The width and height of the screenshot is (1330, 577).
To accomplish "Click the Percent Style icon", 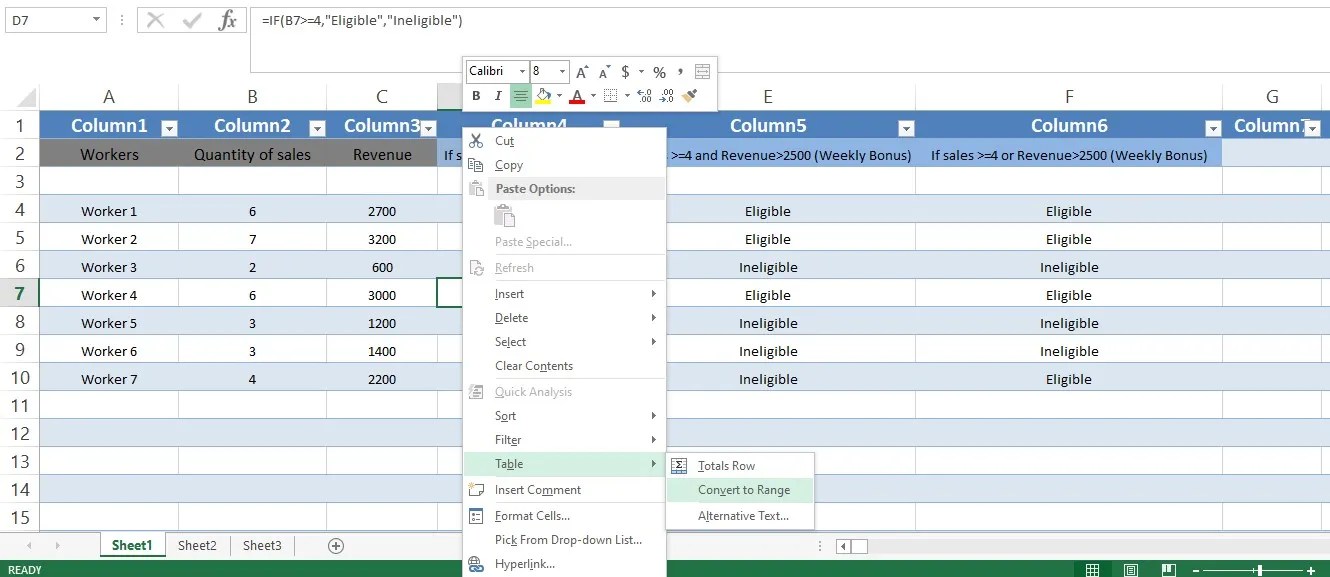I will (x=659, y=73).
